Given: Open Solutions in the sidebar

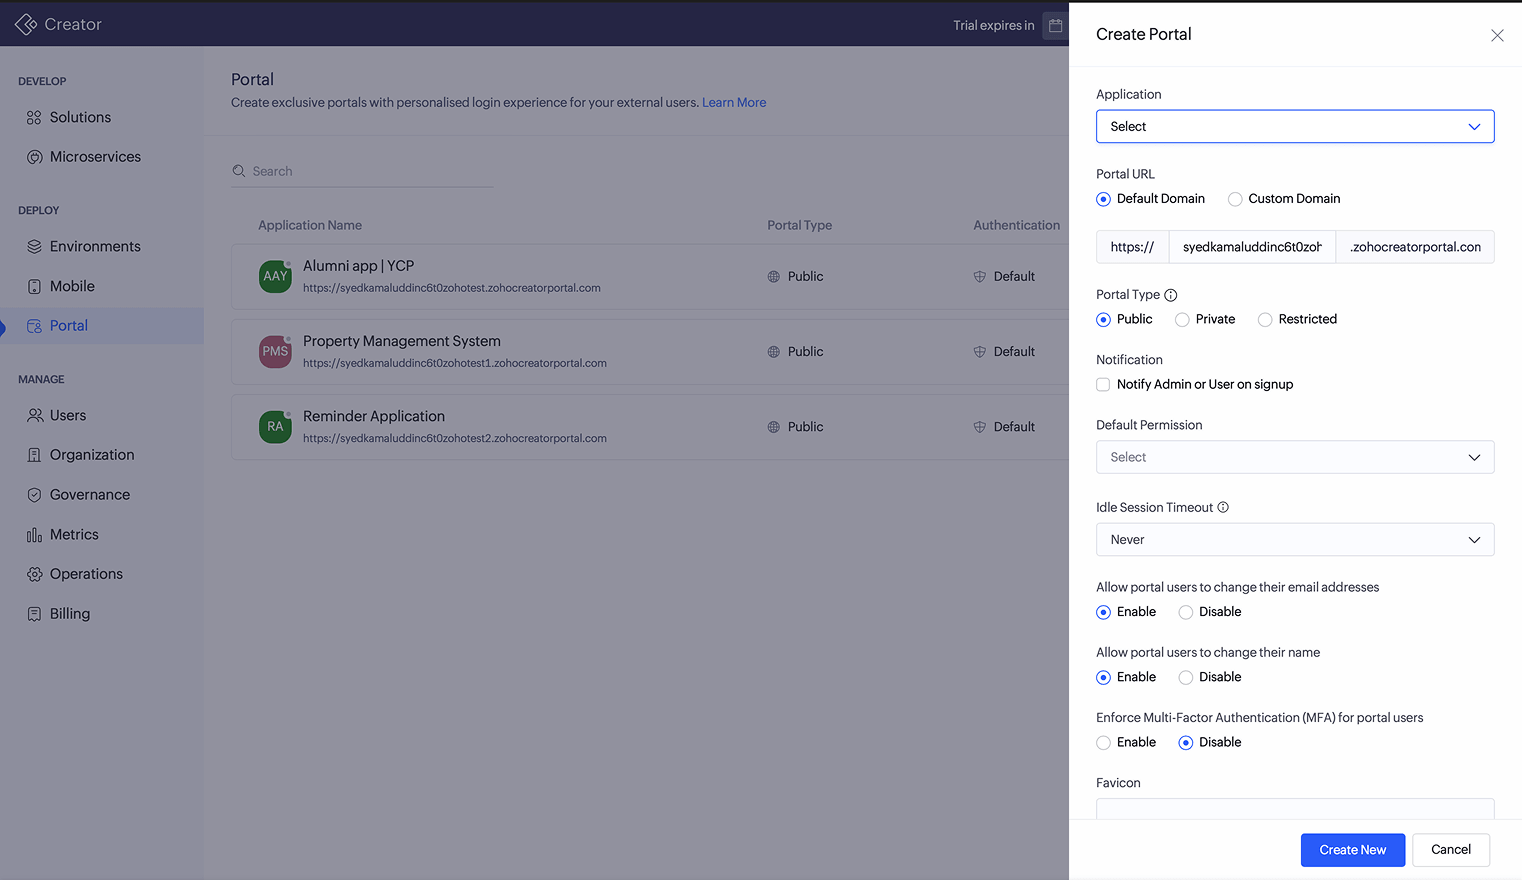Looking at the screenshot, I should [x=80, y=118].
